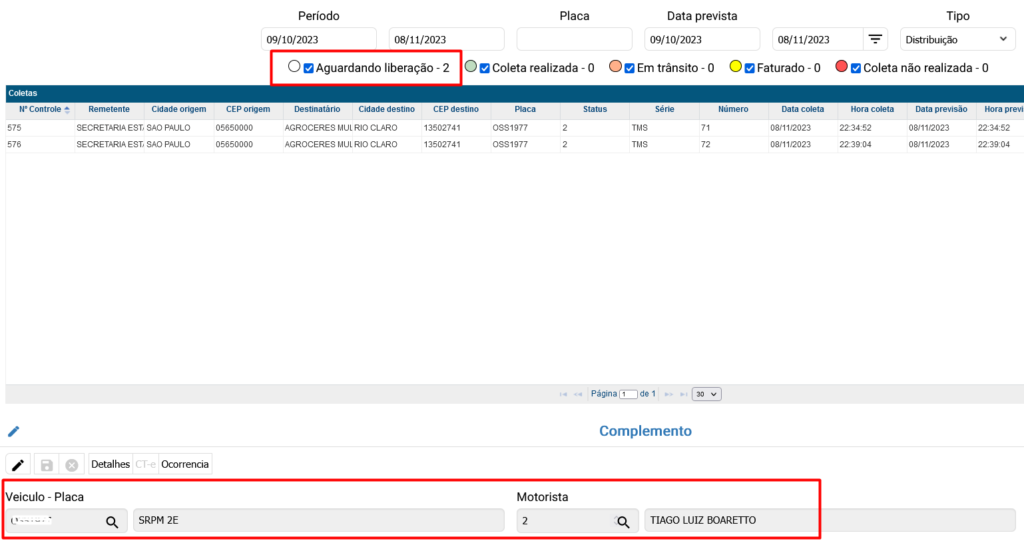1024x541 pixels.
Task: Toggle the Coleta realizada checkbox
Action: (x=485, y=68)
